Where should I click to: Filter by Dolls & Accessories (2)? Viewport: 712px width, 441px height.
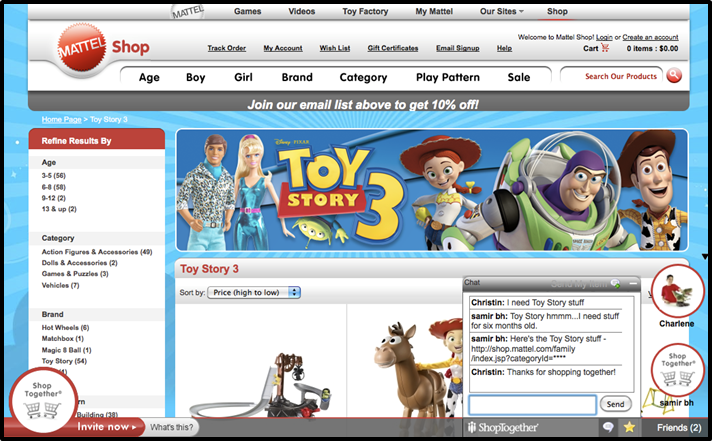point(79,263)
